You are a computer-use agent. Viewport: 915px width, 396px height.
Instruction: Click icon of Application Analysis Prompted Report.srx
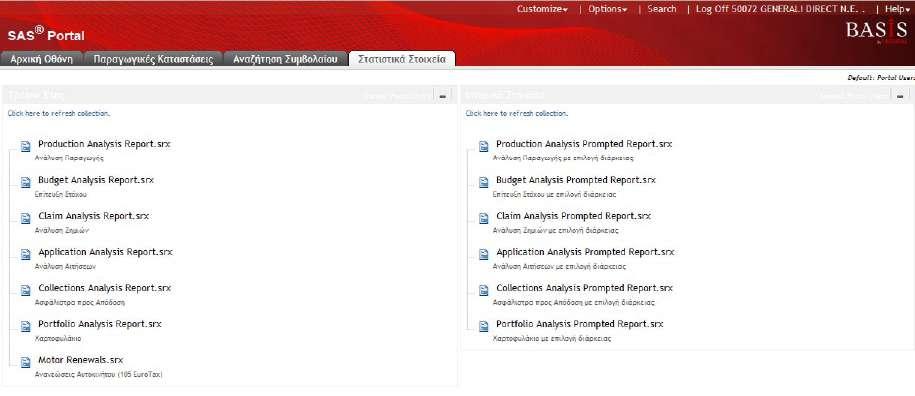[484, 255]
